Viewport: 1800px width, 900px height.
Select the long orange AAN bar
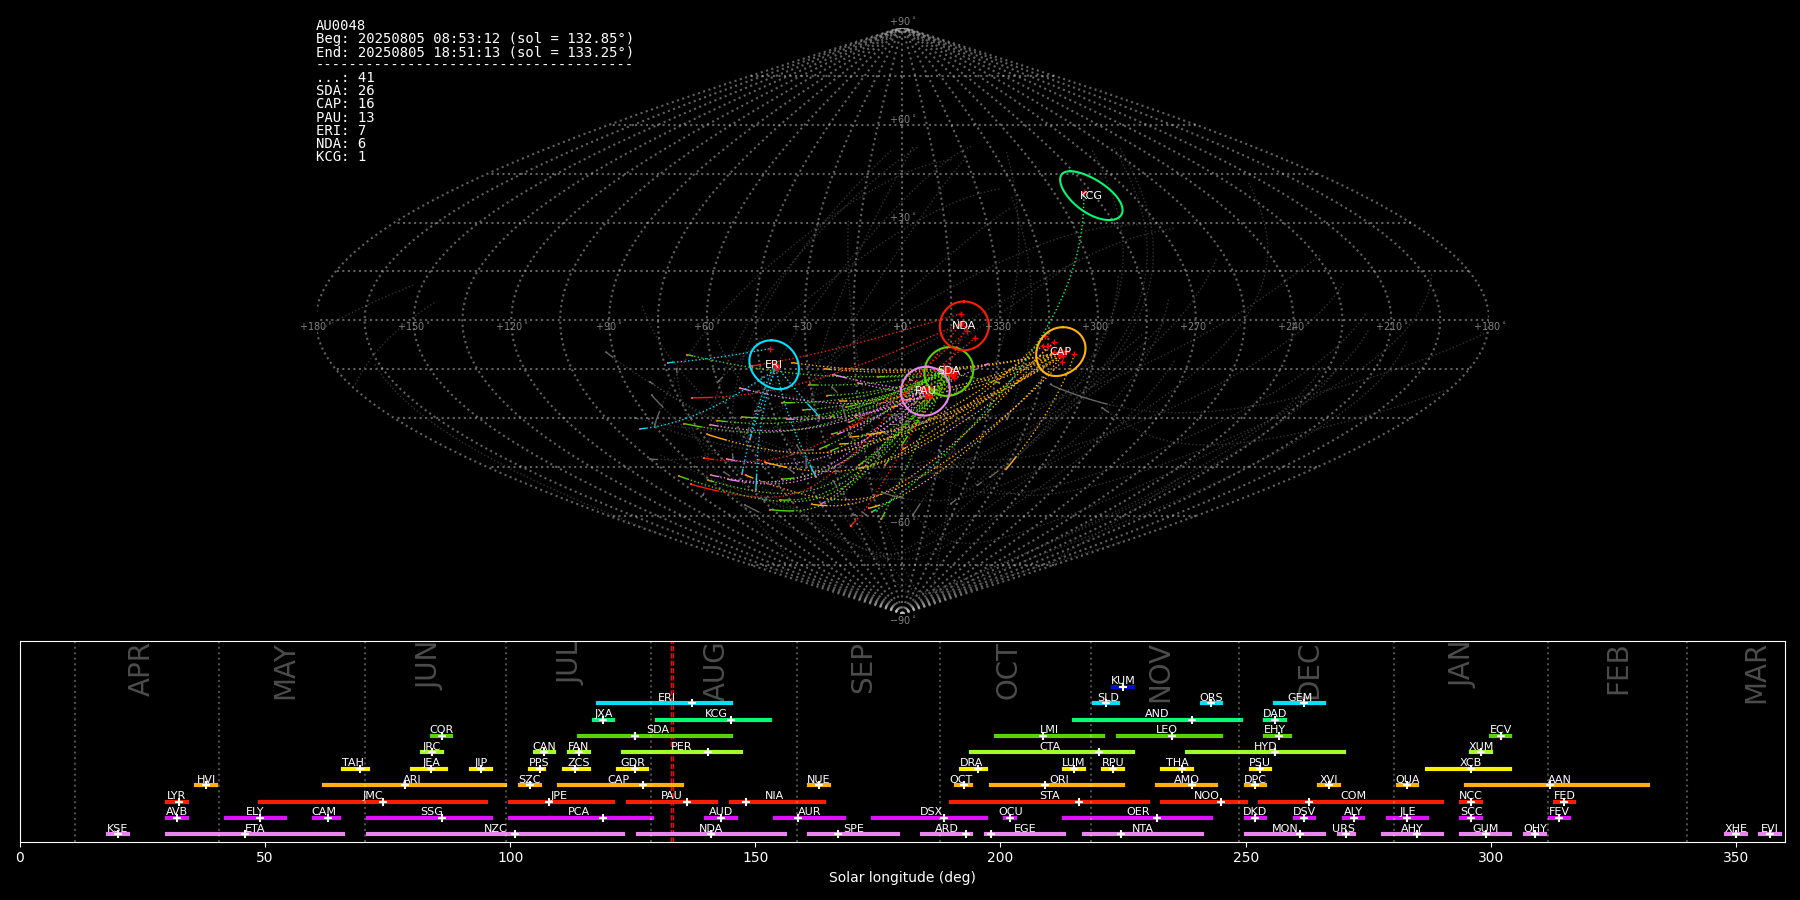pyautogui.click(x=1557, y=785)
